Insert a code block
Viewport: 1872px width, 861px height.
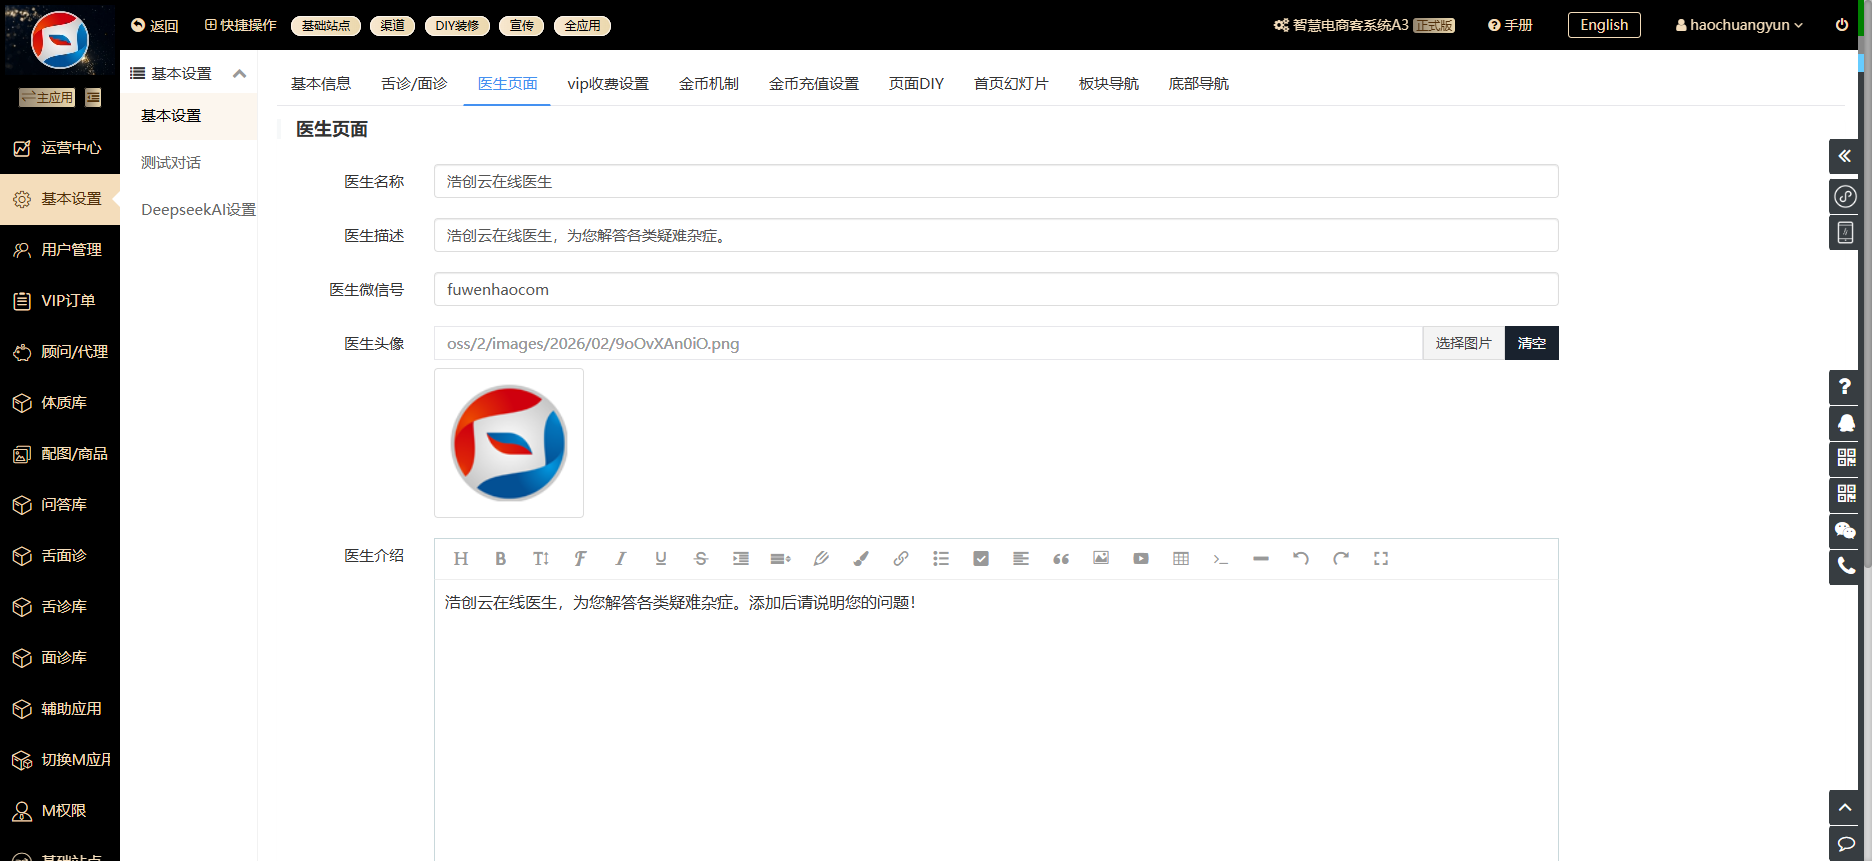coord(1221,559)
